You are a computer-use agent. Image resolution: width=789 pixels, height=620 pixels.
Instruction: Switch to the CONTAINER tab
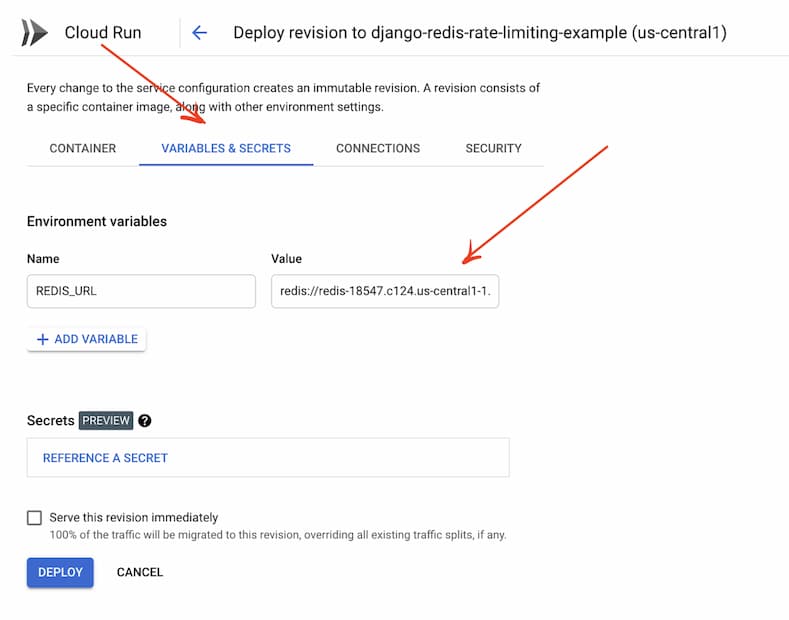(x=83, y=148)
